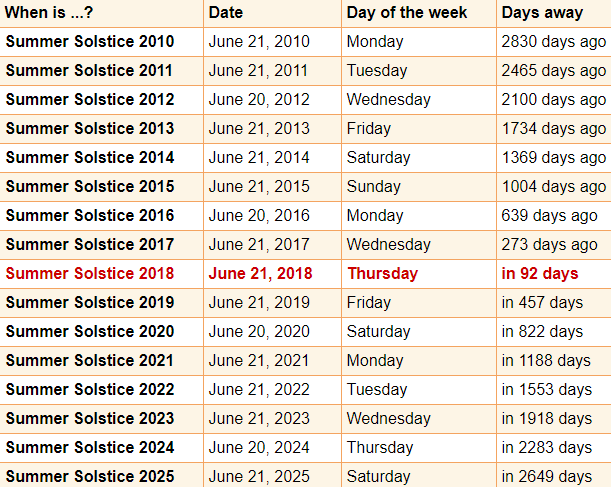Open the 'Summer Solstice 2023' entry
This screenshot has width=611, height=487.
90,418
